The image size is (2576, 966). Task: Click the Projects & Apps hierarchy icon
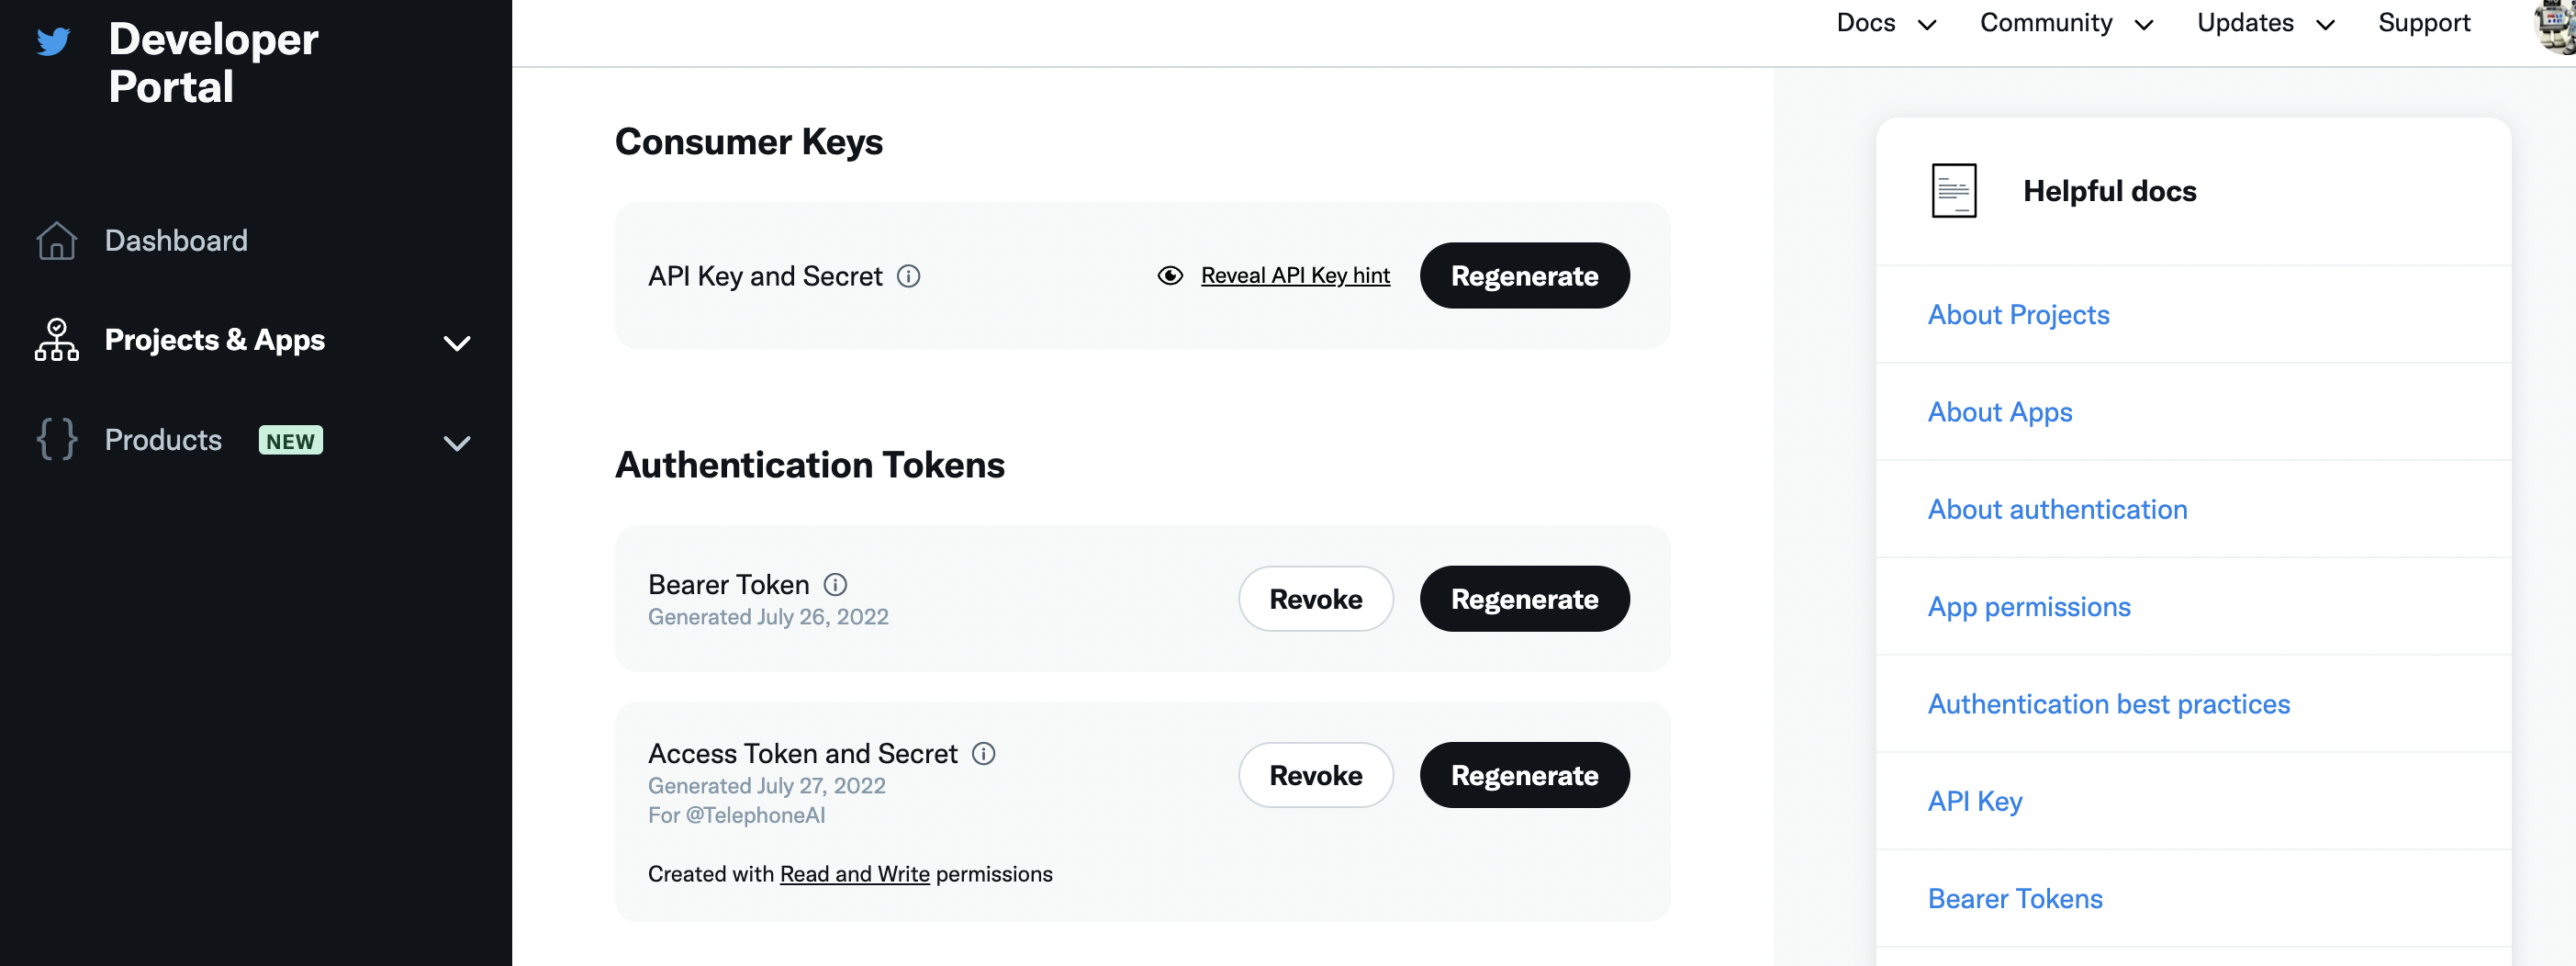[x=56, y=340]
